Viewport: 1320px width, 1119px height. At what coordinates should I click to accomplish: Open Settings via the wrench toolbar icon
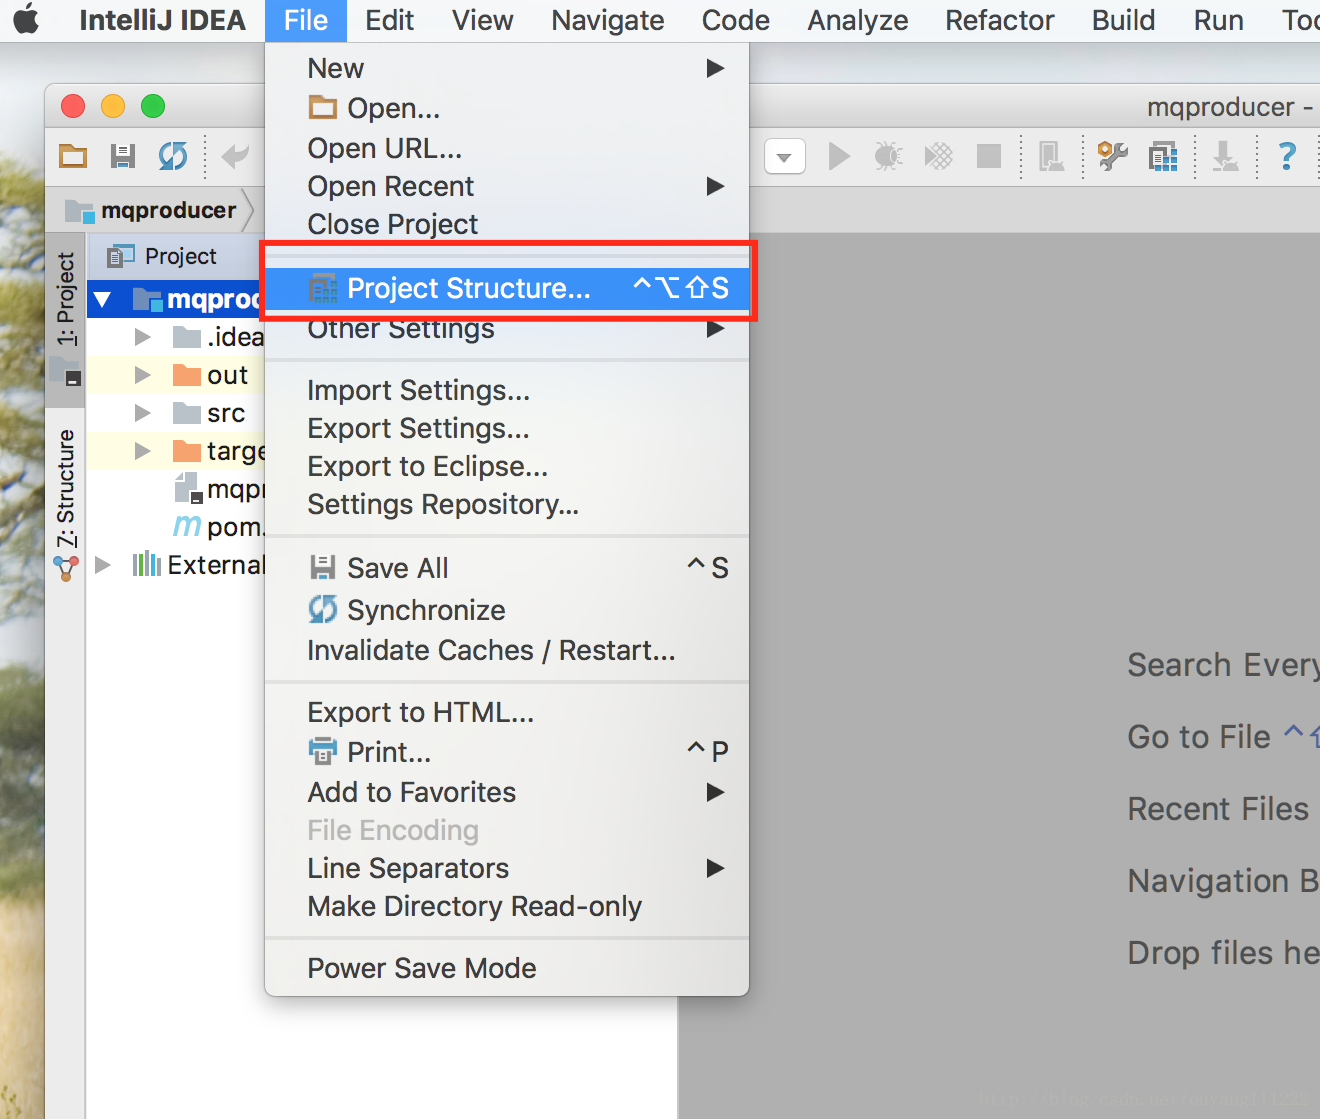tap(1112, 156)
